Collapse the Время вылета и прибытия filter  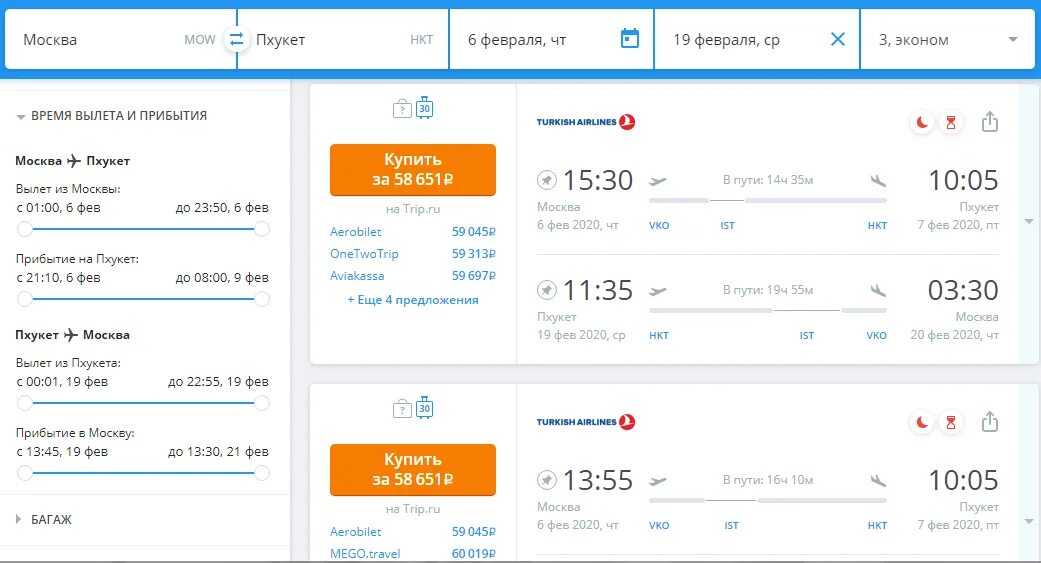click(112, 116)
